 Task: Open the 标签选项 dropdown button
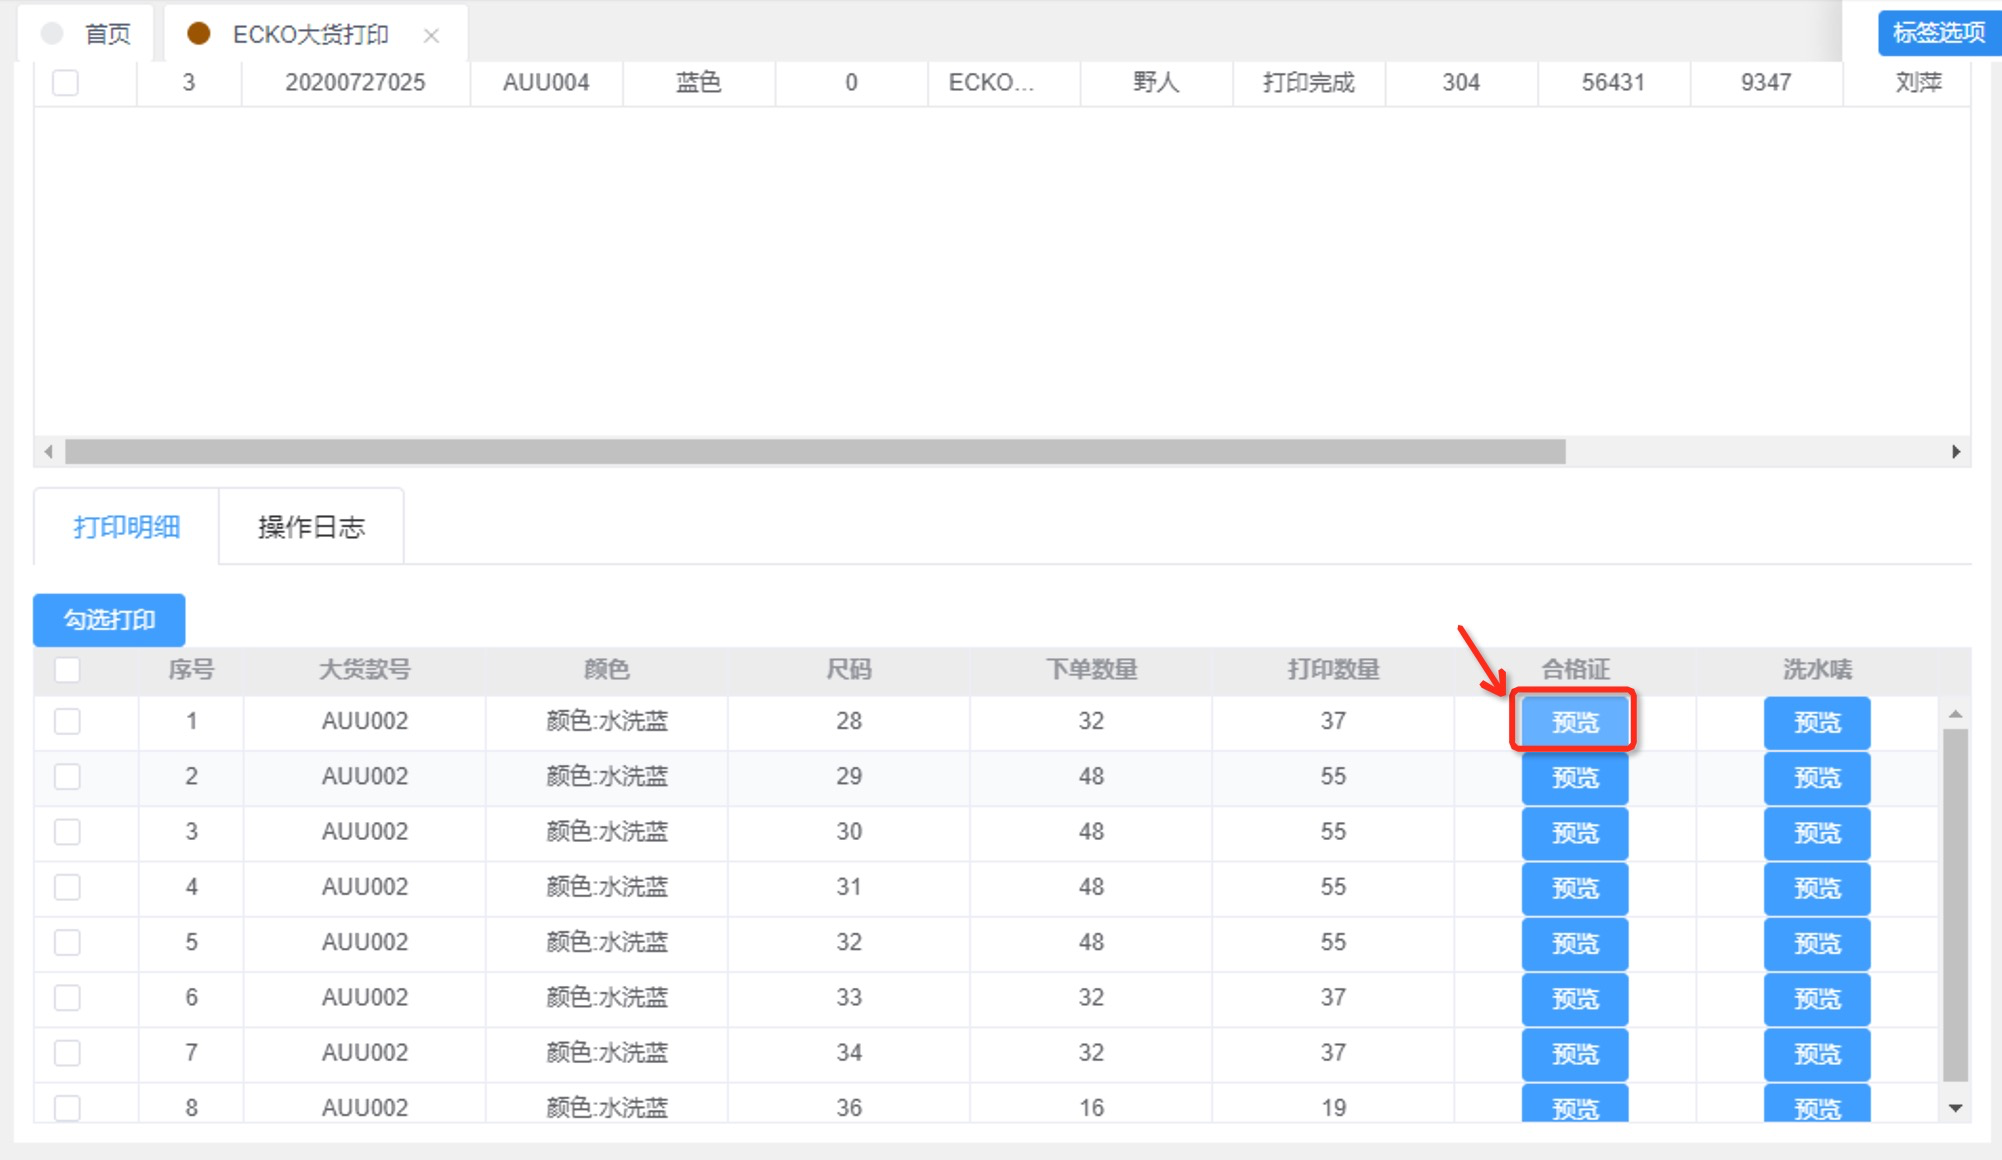click(x=1938, y=33)
